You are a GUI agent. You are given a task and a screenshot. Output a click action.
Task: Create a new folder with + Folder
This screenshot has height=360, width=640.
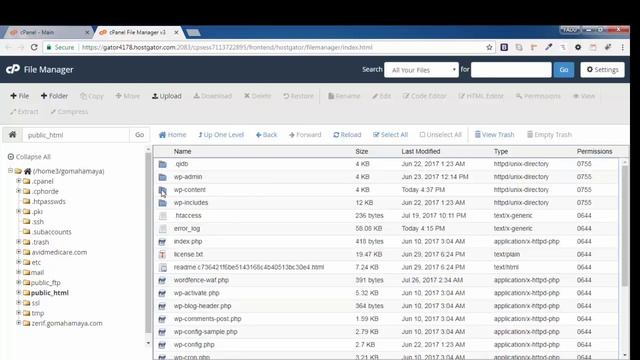click(54, 96)
